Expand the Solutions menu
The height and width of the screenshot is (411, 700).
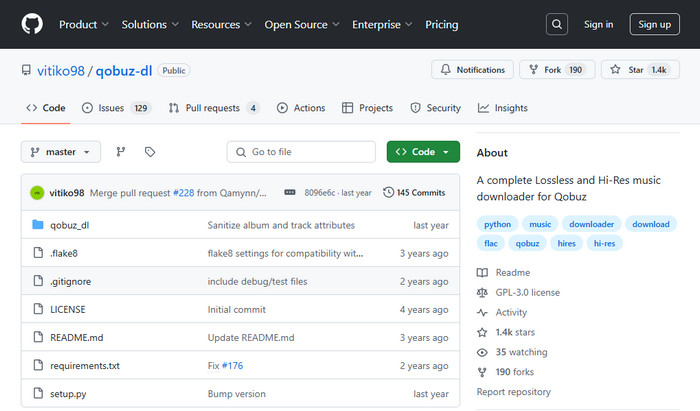[x=150, y=25]
